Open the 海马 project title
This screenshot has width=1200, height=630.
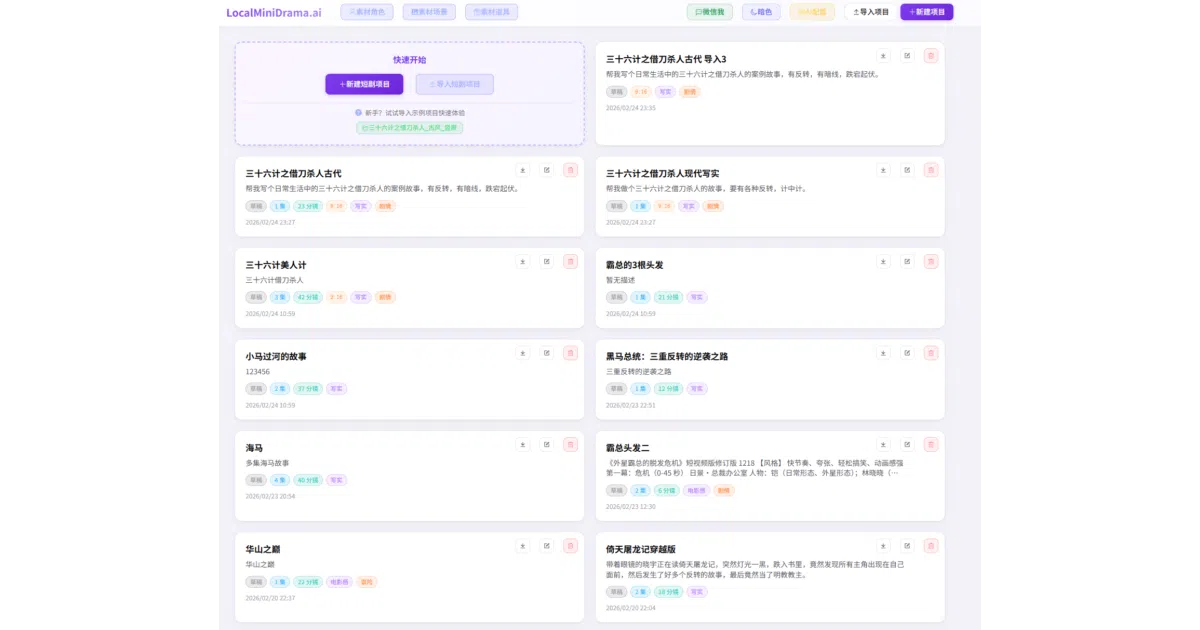click(x=254, y=448)
